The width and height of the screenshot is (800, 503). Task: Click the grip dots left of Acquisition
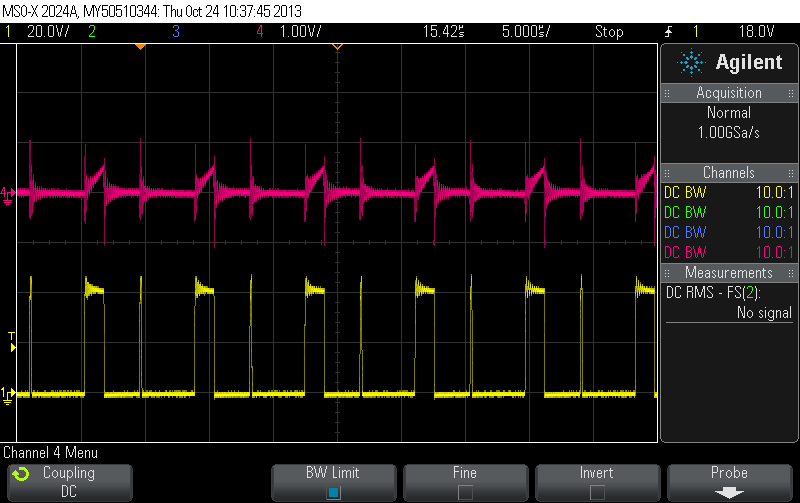pyautogui.click(x=667, y=93)
